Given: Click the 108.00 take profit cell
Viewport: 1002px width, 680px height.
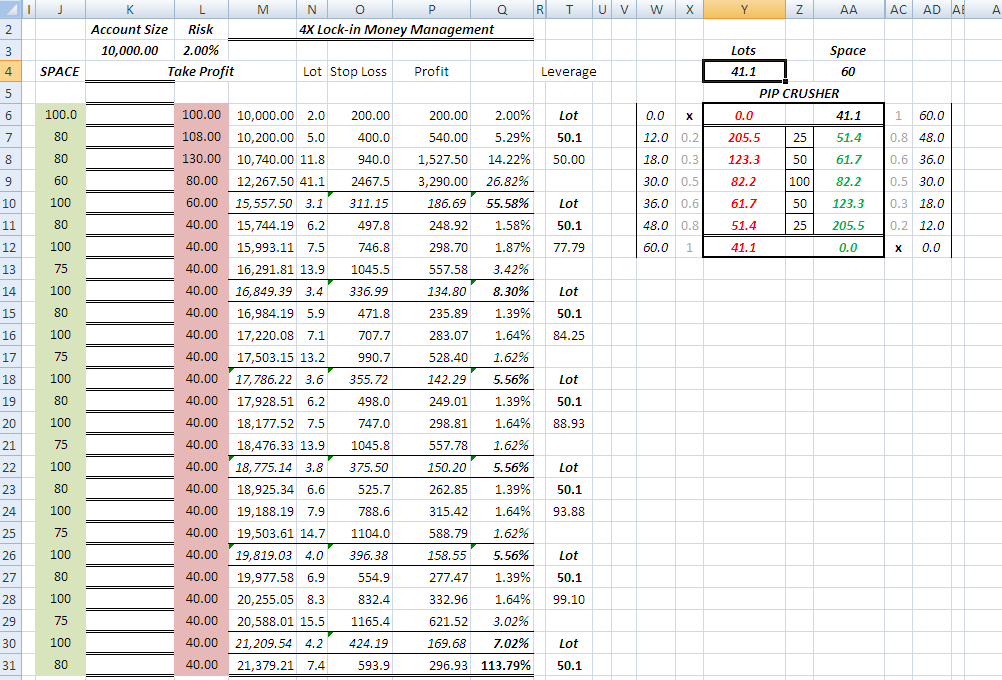Looking at the screenshot, I should 201,137.
